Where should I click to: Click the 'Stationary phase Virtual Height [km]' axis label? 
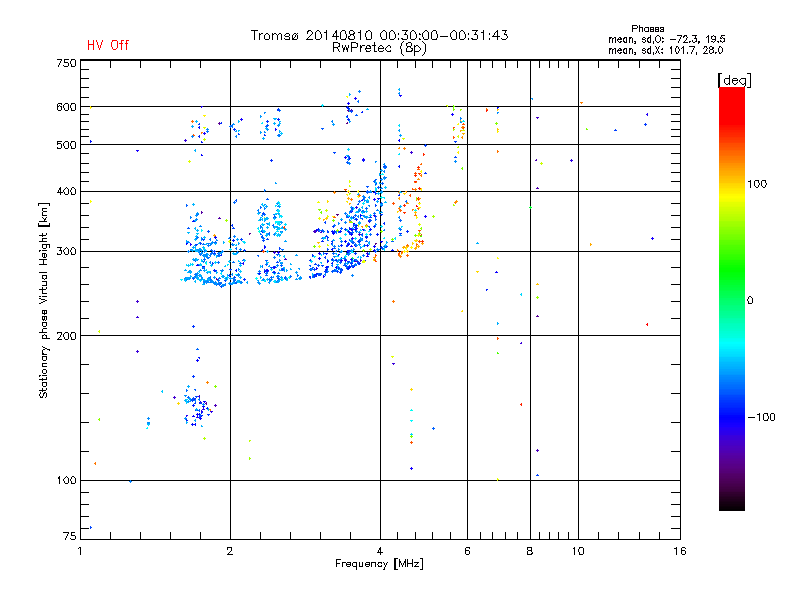44,301
